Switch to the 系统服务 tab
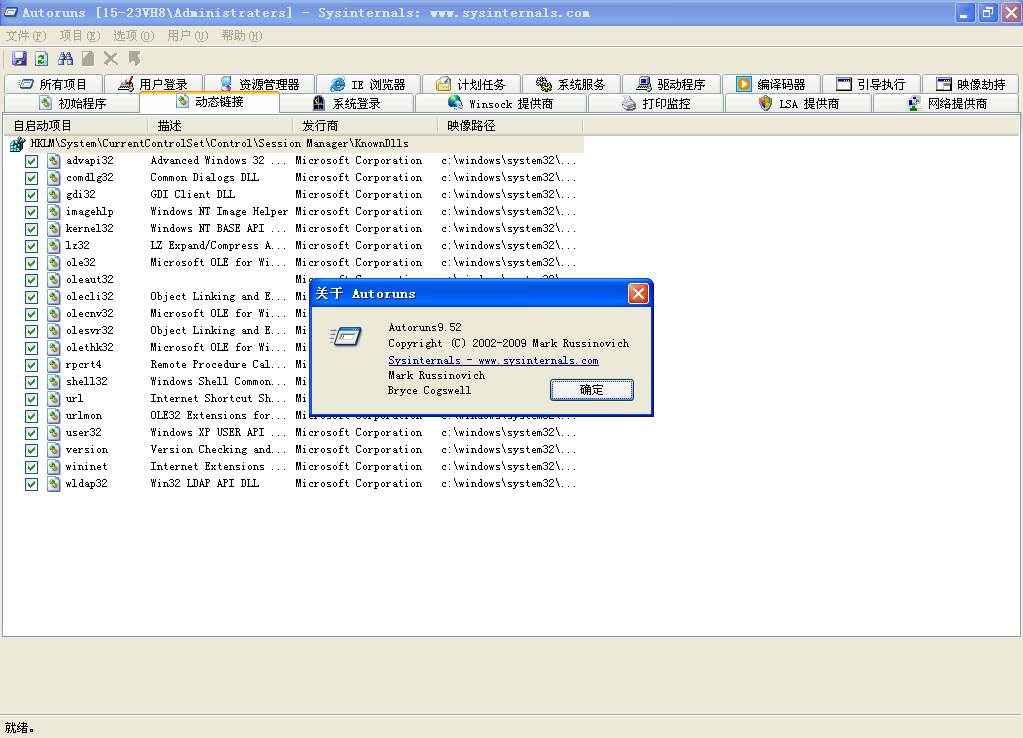1023x738 pixels. 571,84
